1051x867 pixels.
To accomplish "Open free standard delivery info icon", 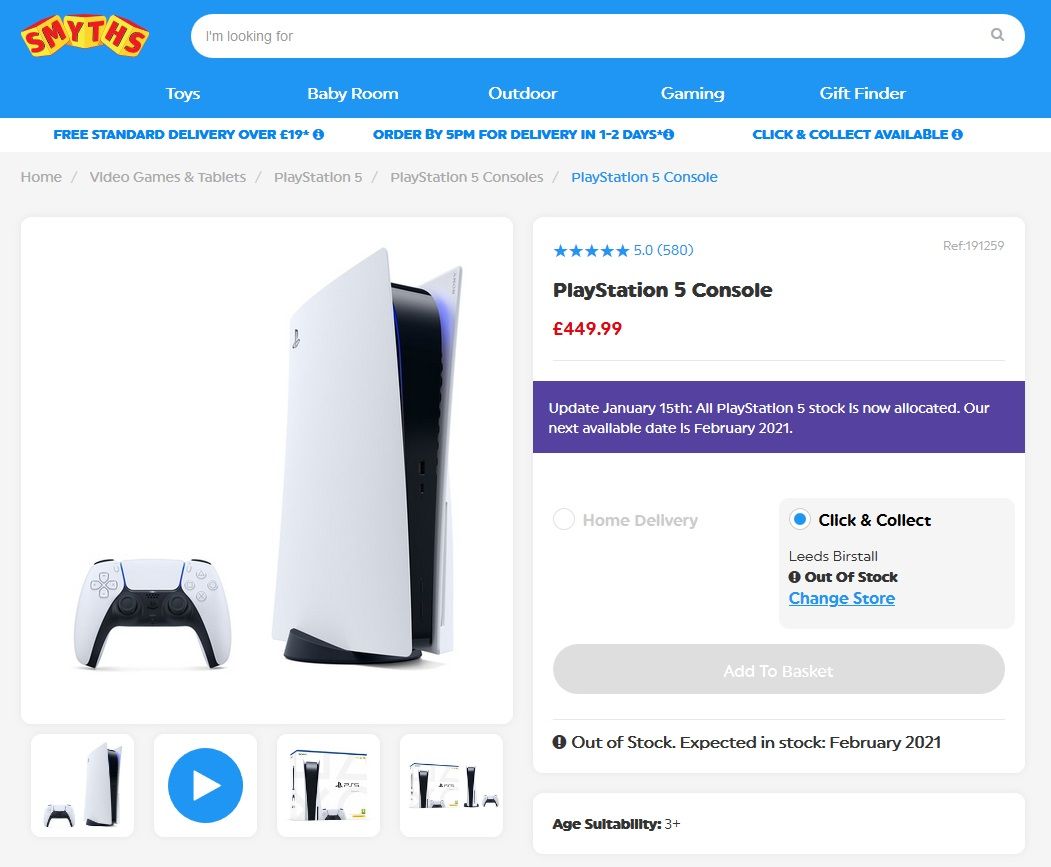I will (318, 134).
